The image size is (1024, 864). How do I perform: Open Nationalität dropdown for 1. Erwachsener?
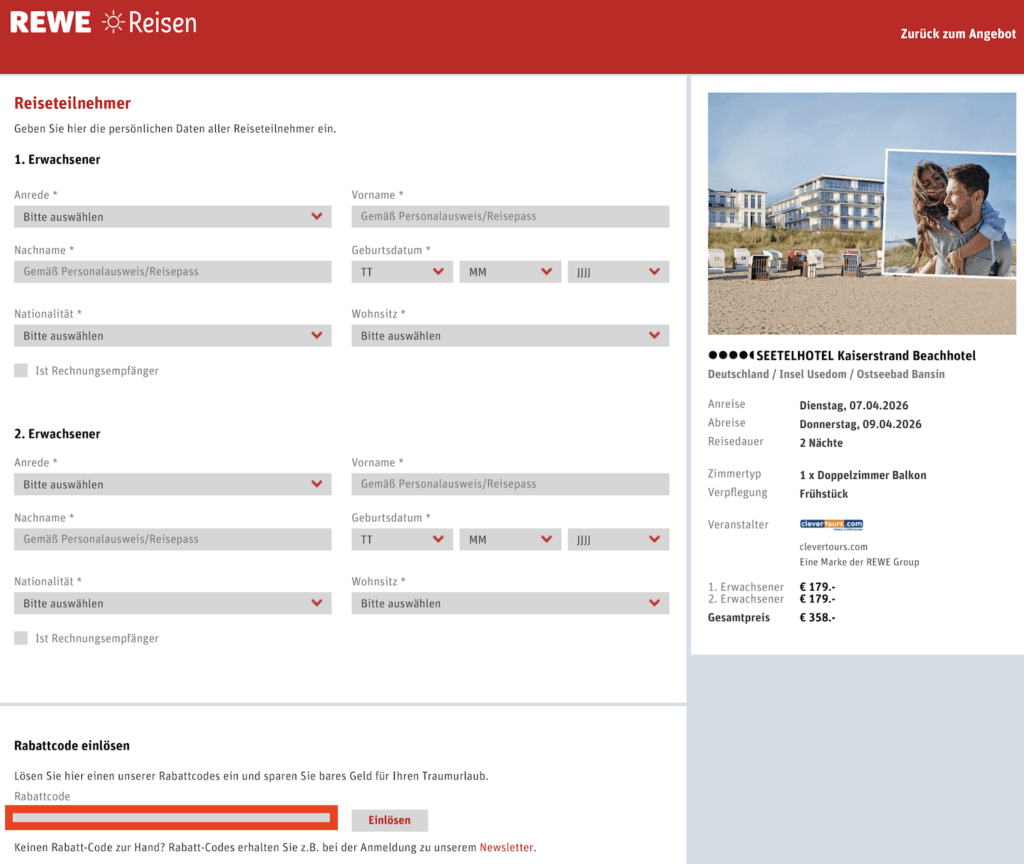click(x=172, y=336)
